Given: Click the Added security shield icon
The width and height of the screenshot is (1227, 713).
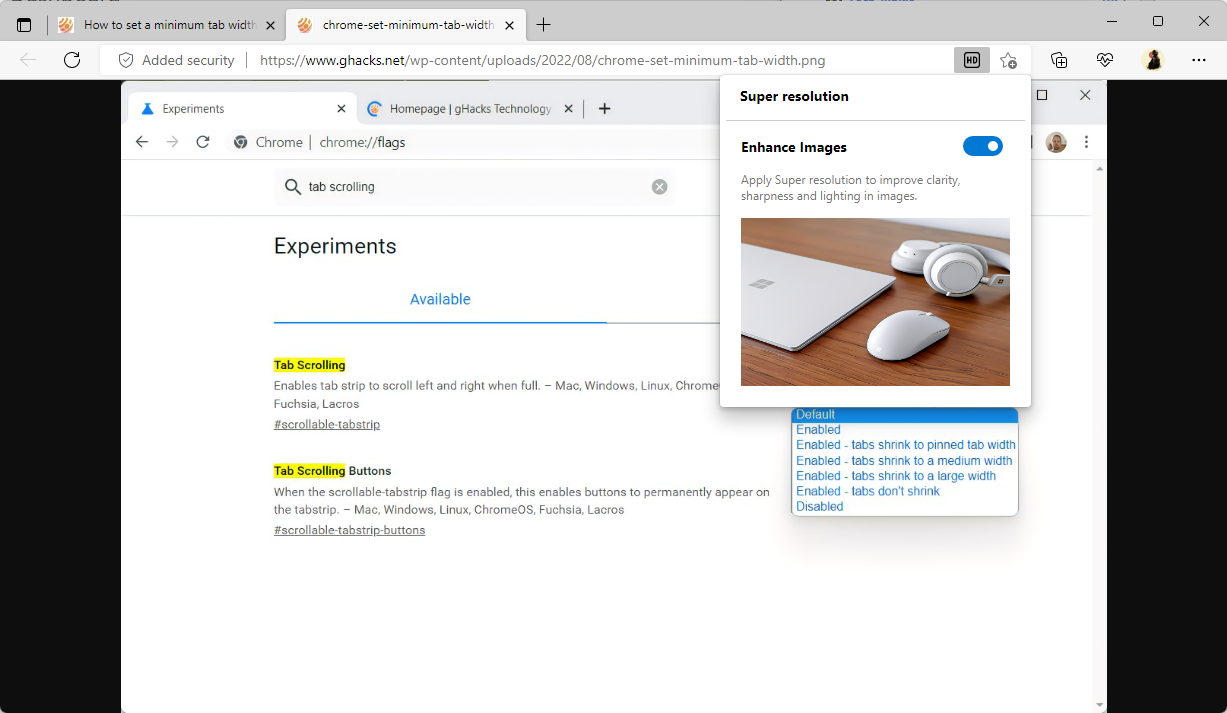Looking at the screenshot, I should (x=126, y=60).
